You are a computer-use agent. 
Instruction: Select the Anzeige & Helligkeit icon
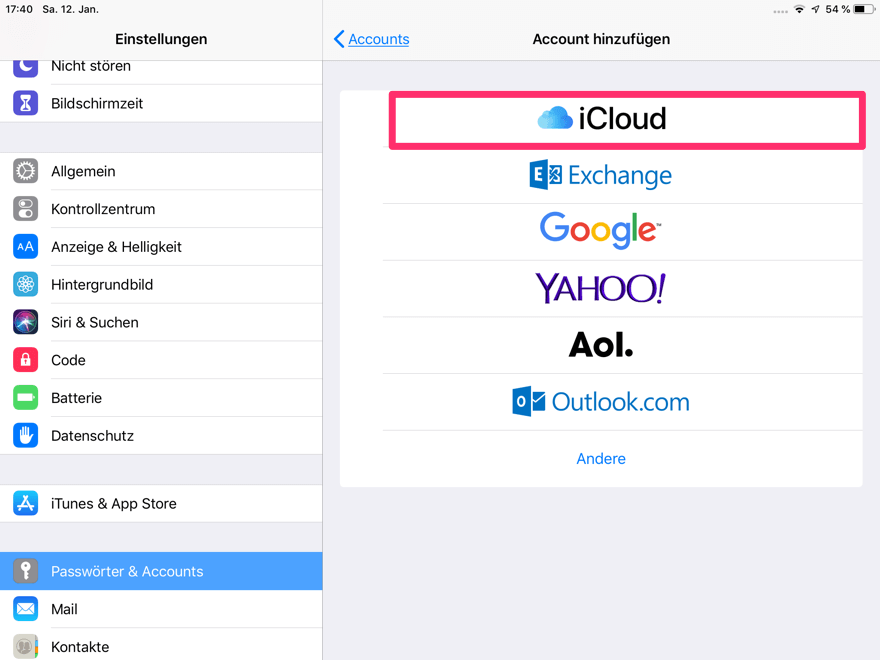(x=26, y=247)
